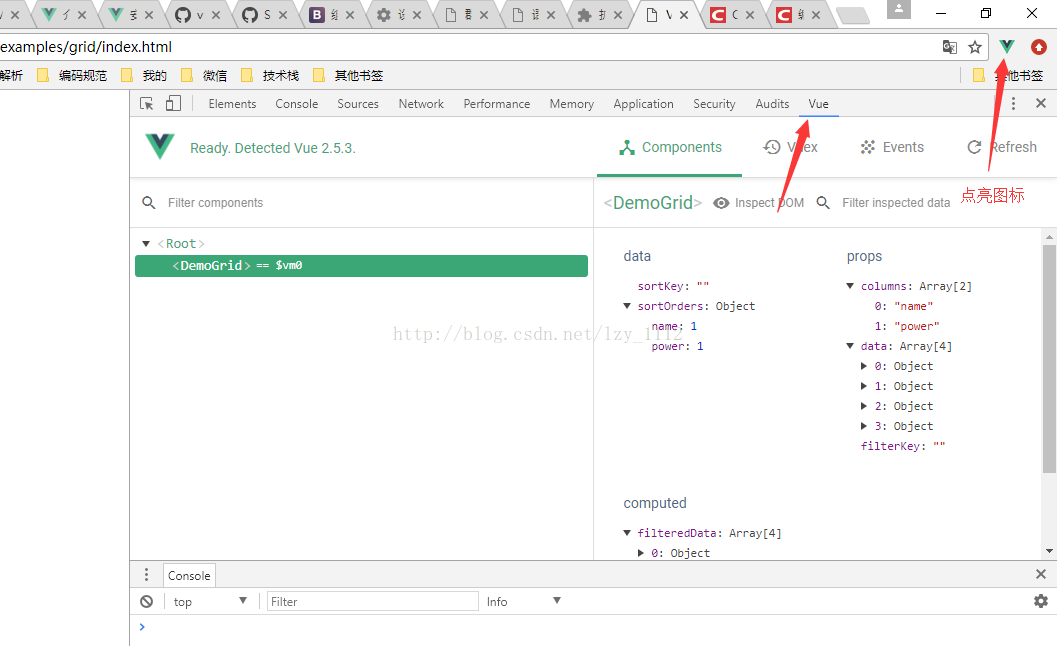The width and height of the screenshot is (1057, 646).
Task: Clear console with the ban icon
Action: click(x=146, y=601)
